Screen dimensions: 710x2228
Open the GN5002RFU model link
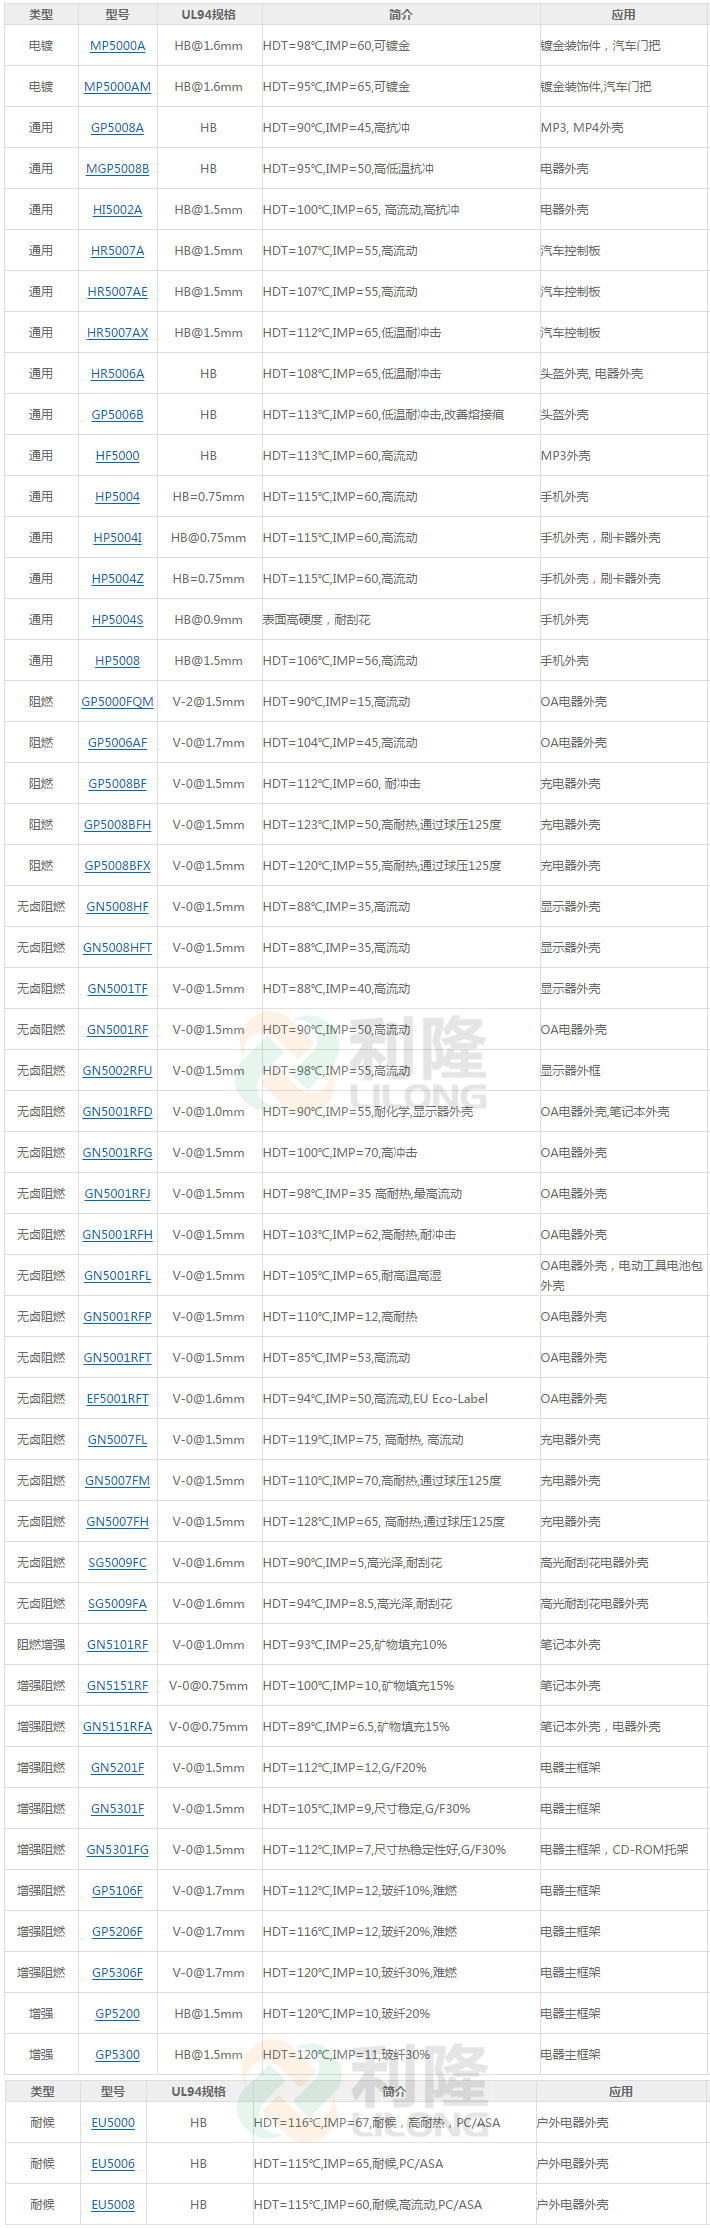click(117, 1071)
